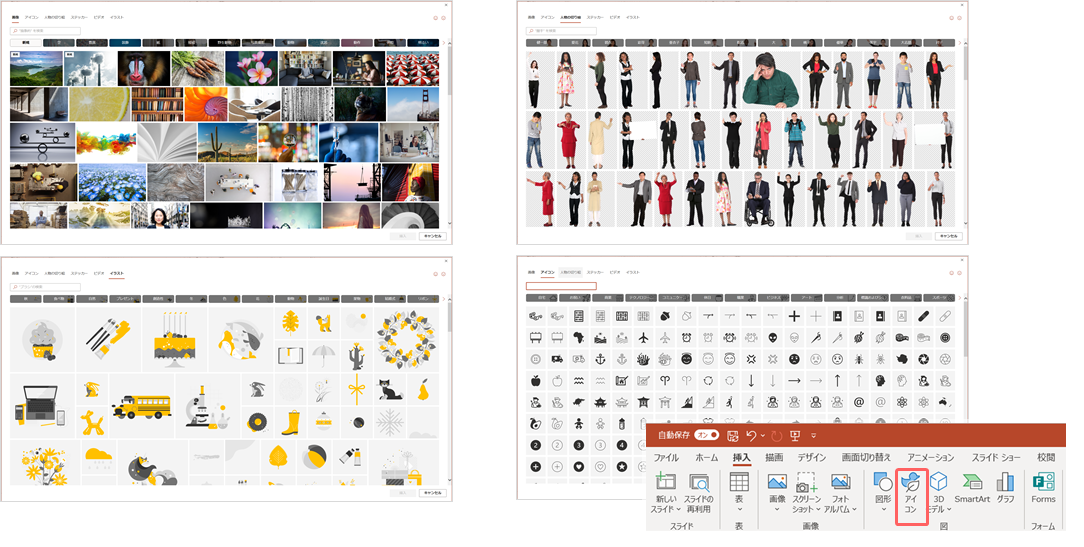Switch to the ホーム ribbon tab
This screenshot has width=1084, height=547.
pyautogui.click(x=707, y=457)
